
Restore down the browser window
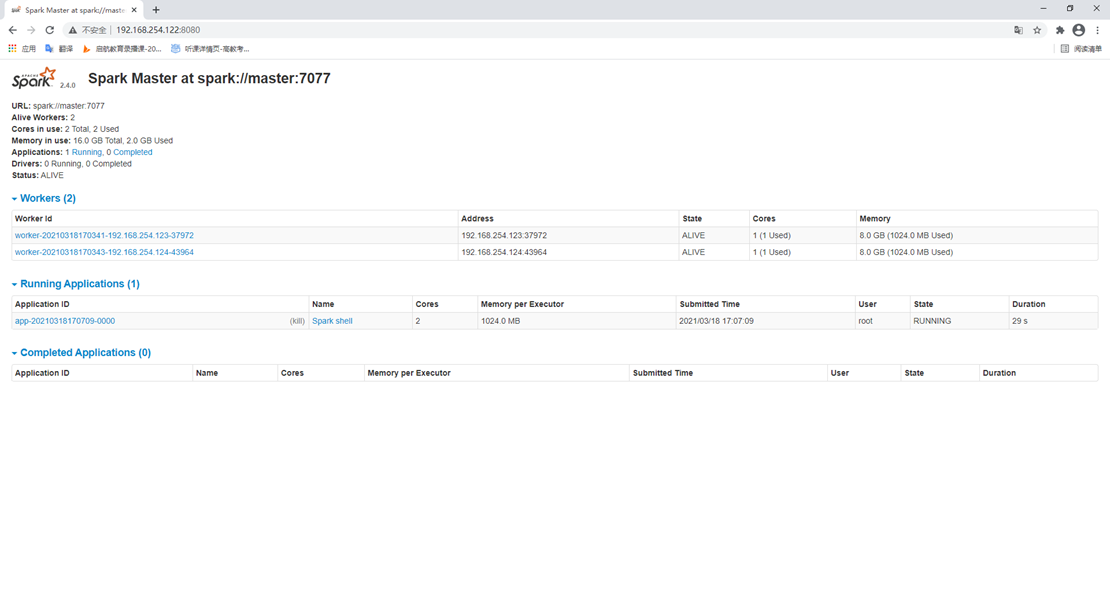click(1070, 8)
